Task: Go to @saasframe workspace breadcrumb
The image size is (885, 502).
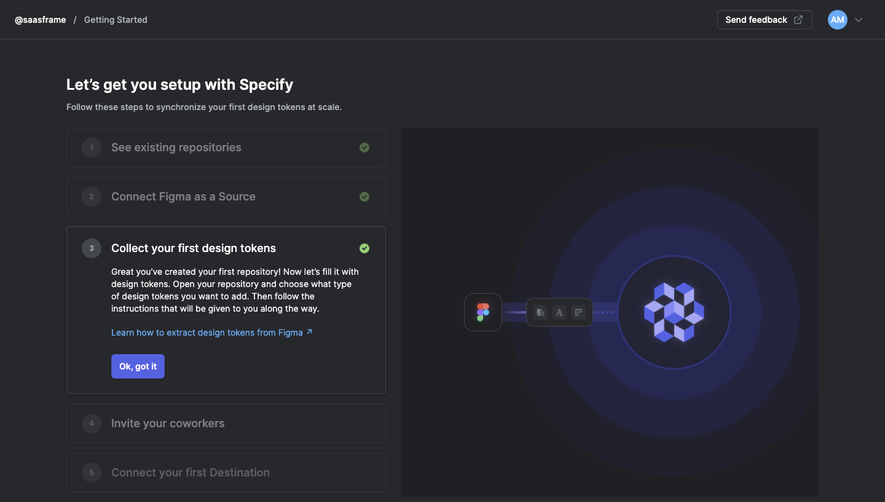Action: 40,20
